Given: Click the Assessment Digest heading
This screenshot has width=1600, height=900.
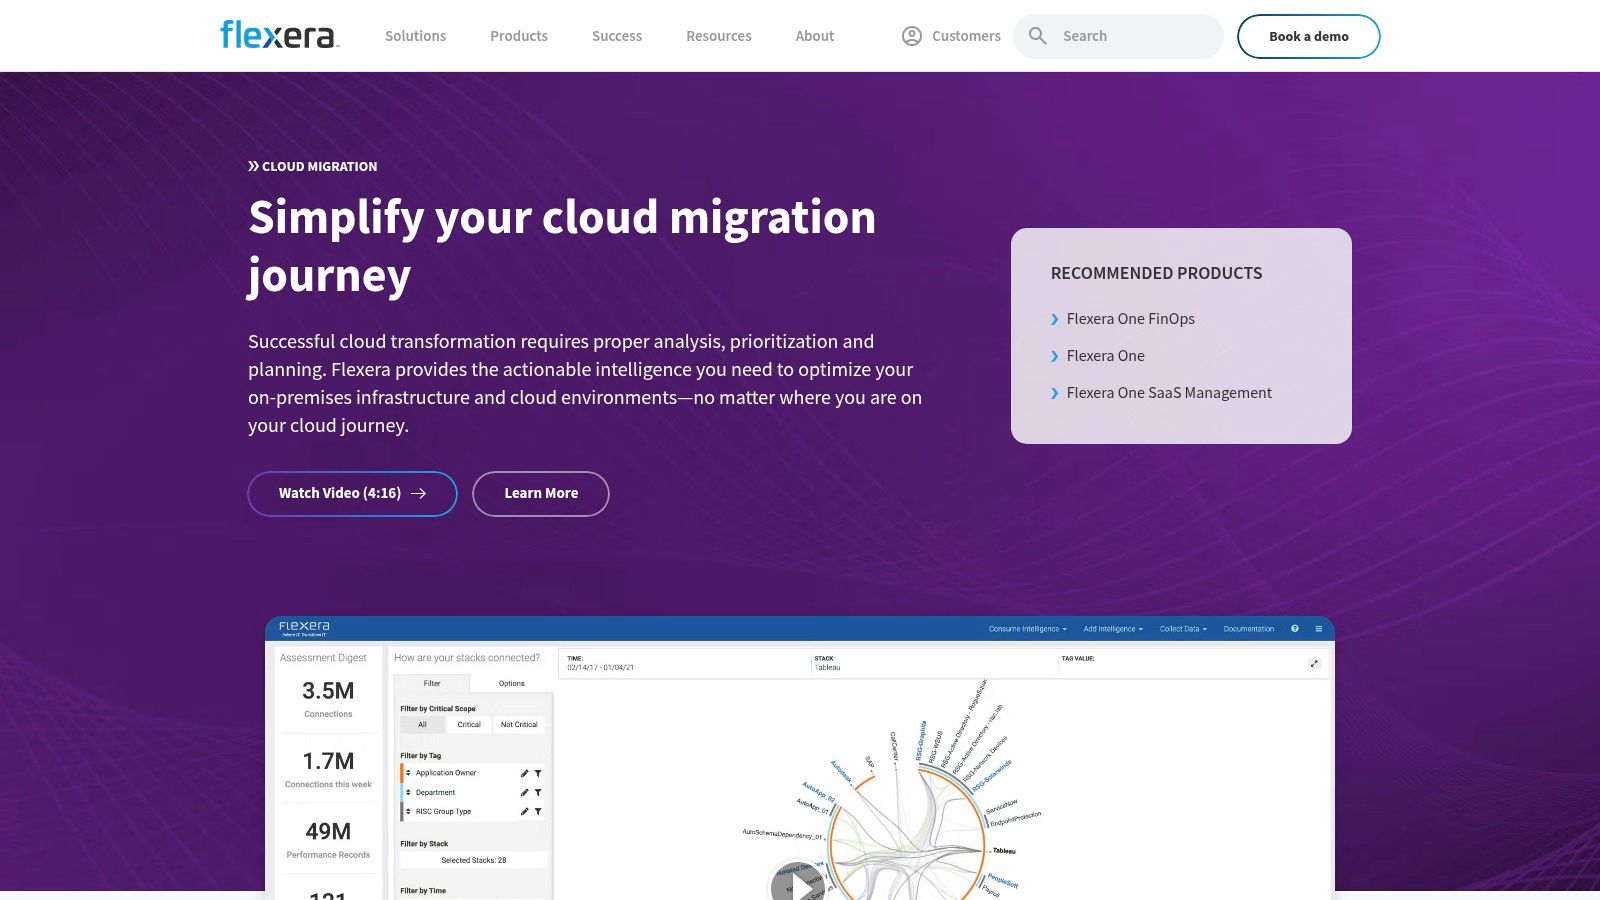Looking at the screenshot, I should pos(323,658).
